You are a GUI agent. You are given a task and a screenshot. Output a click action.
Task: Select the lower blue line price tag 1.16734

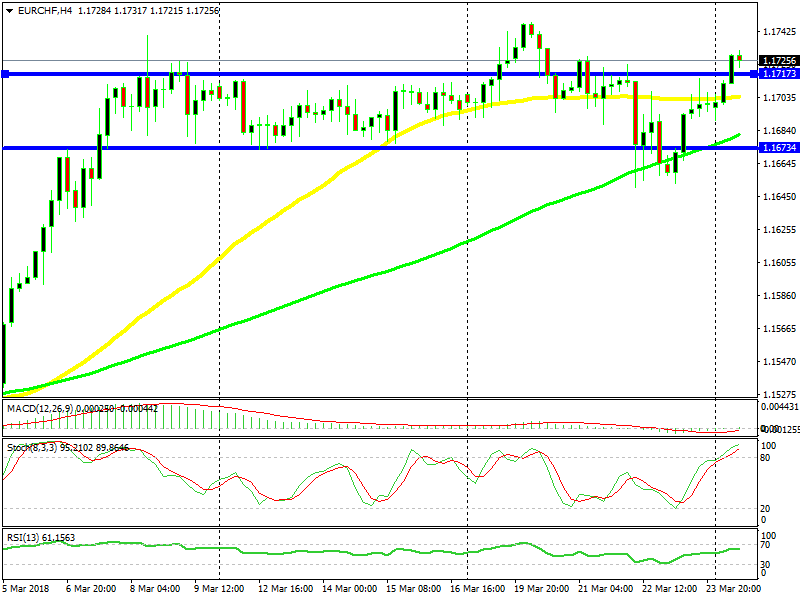779,148
